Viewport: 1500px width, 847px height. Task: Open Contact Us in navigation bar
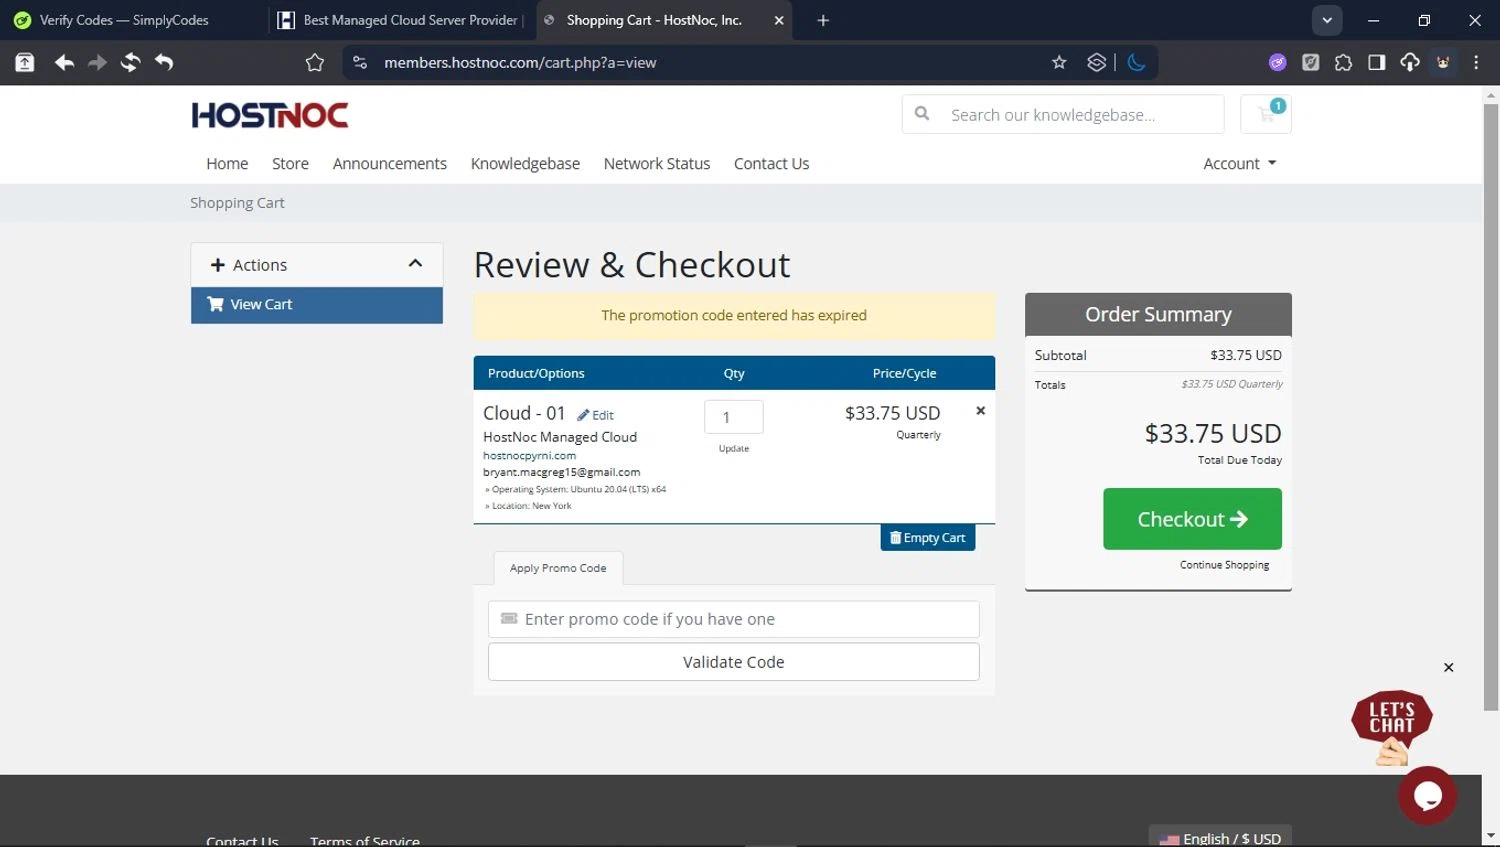[x=771, y=164]
